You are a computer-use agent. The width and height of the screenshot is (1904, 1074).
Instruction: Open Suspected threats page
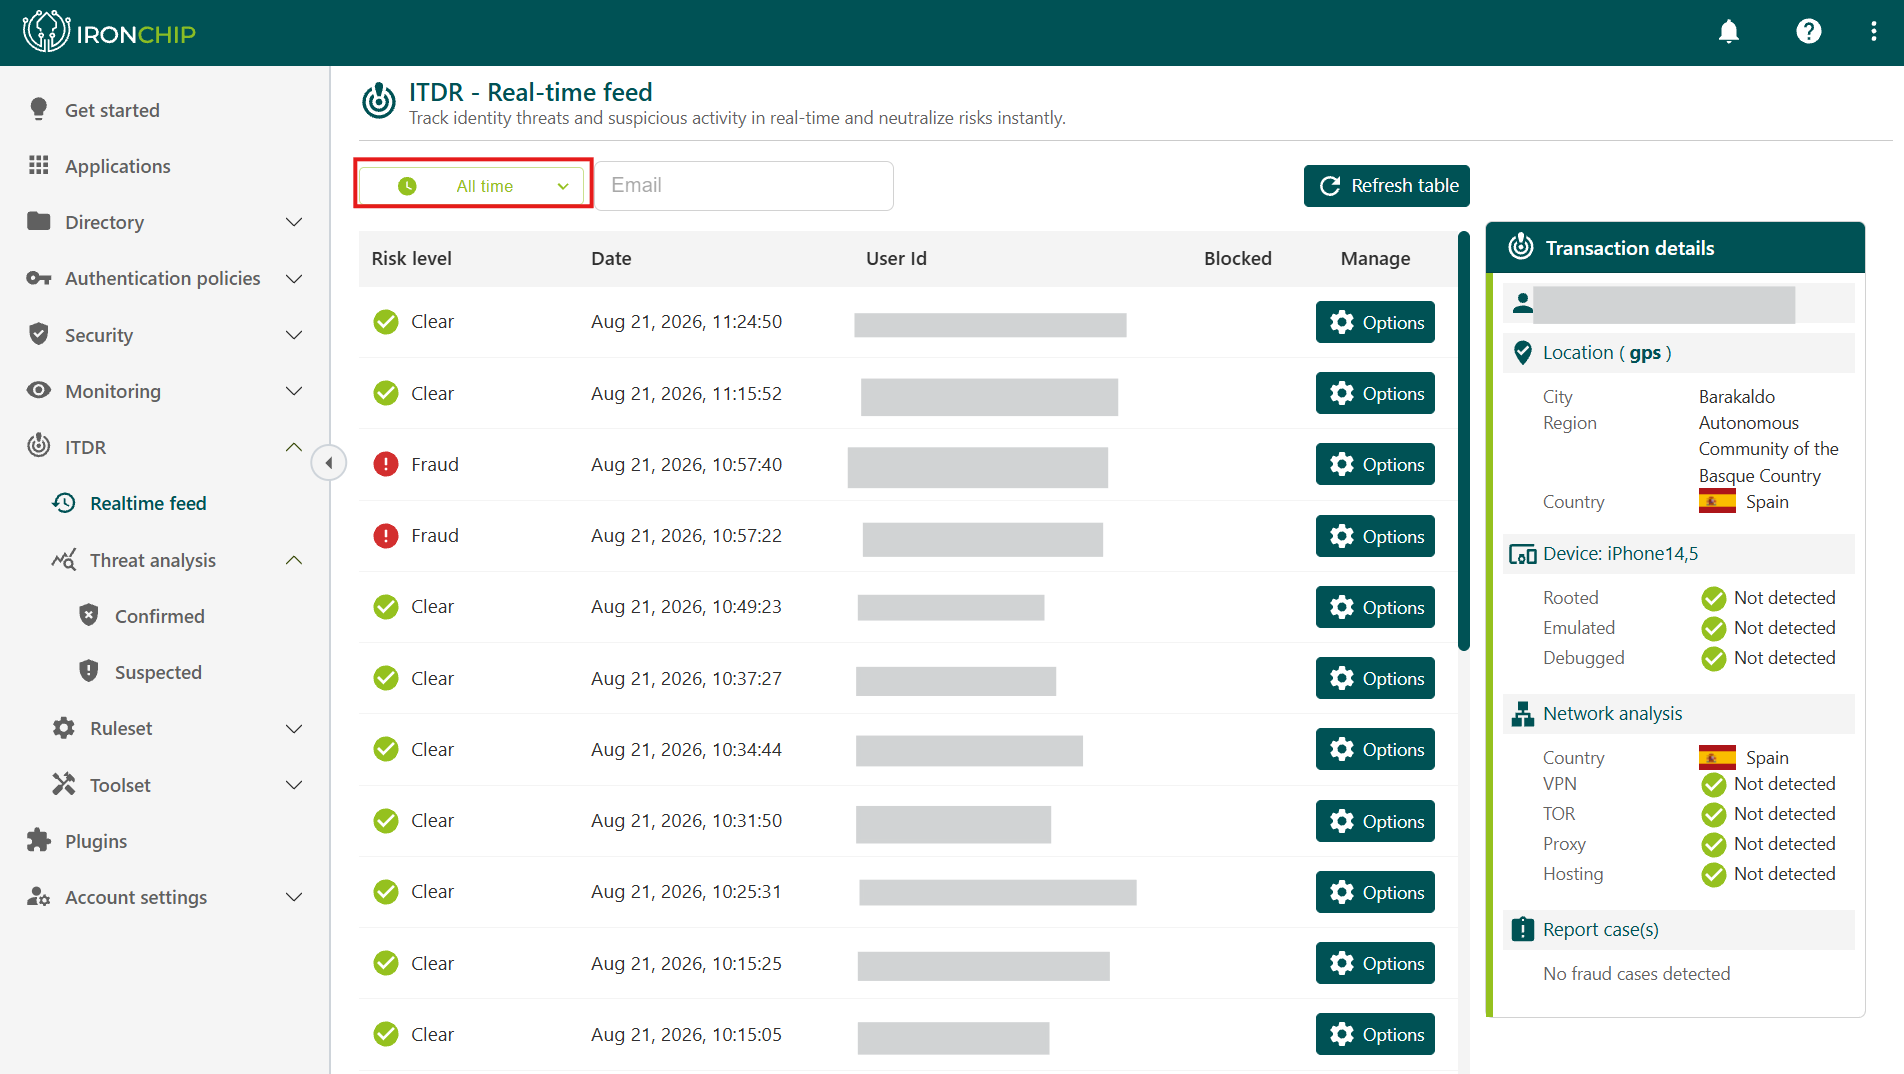point(158,672)
